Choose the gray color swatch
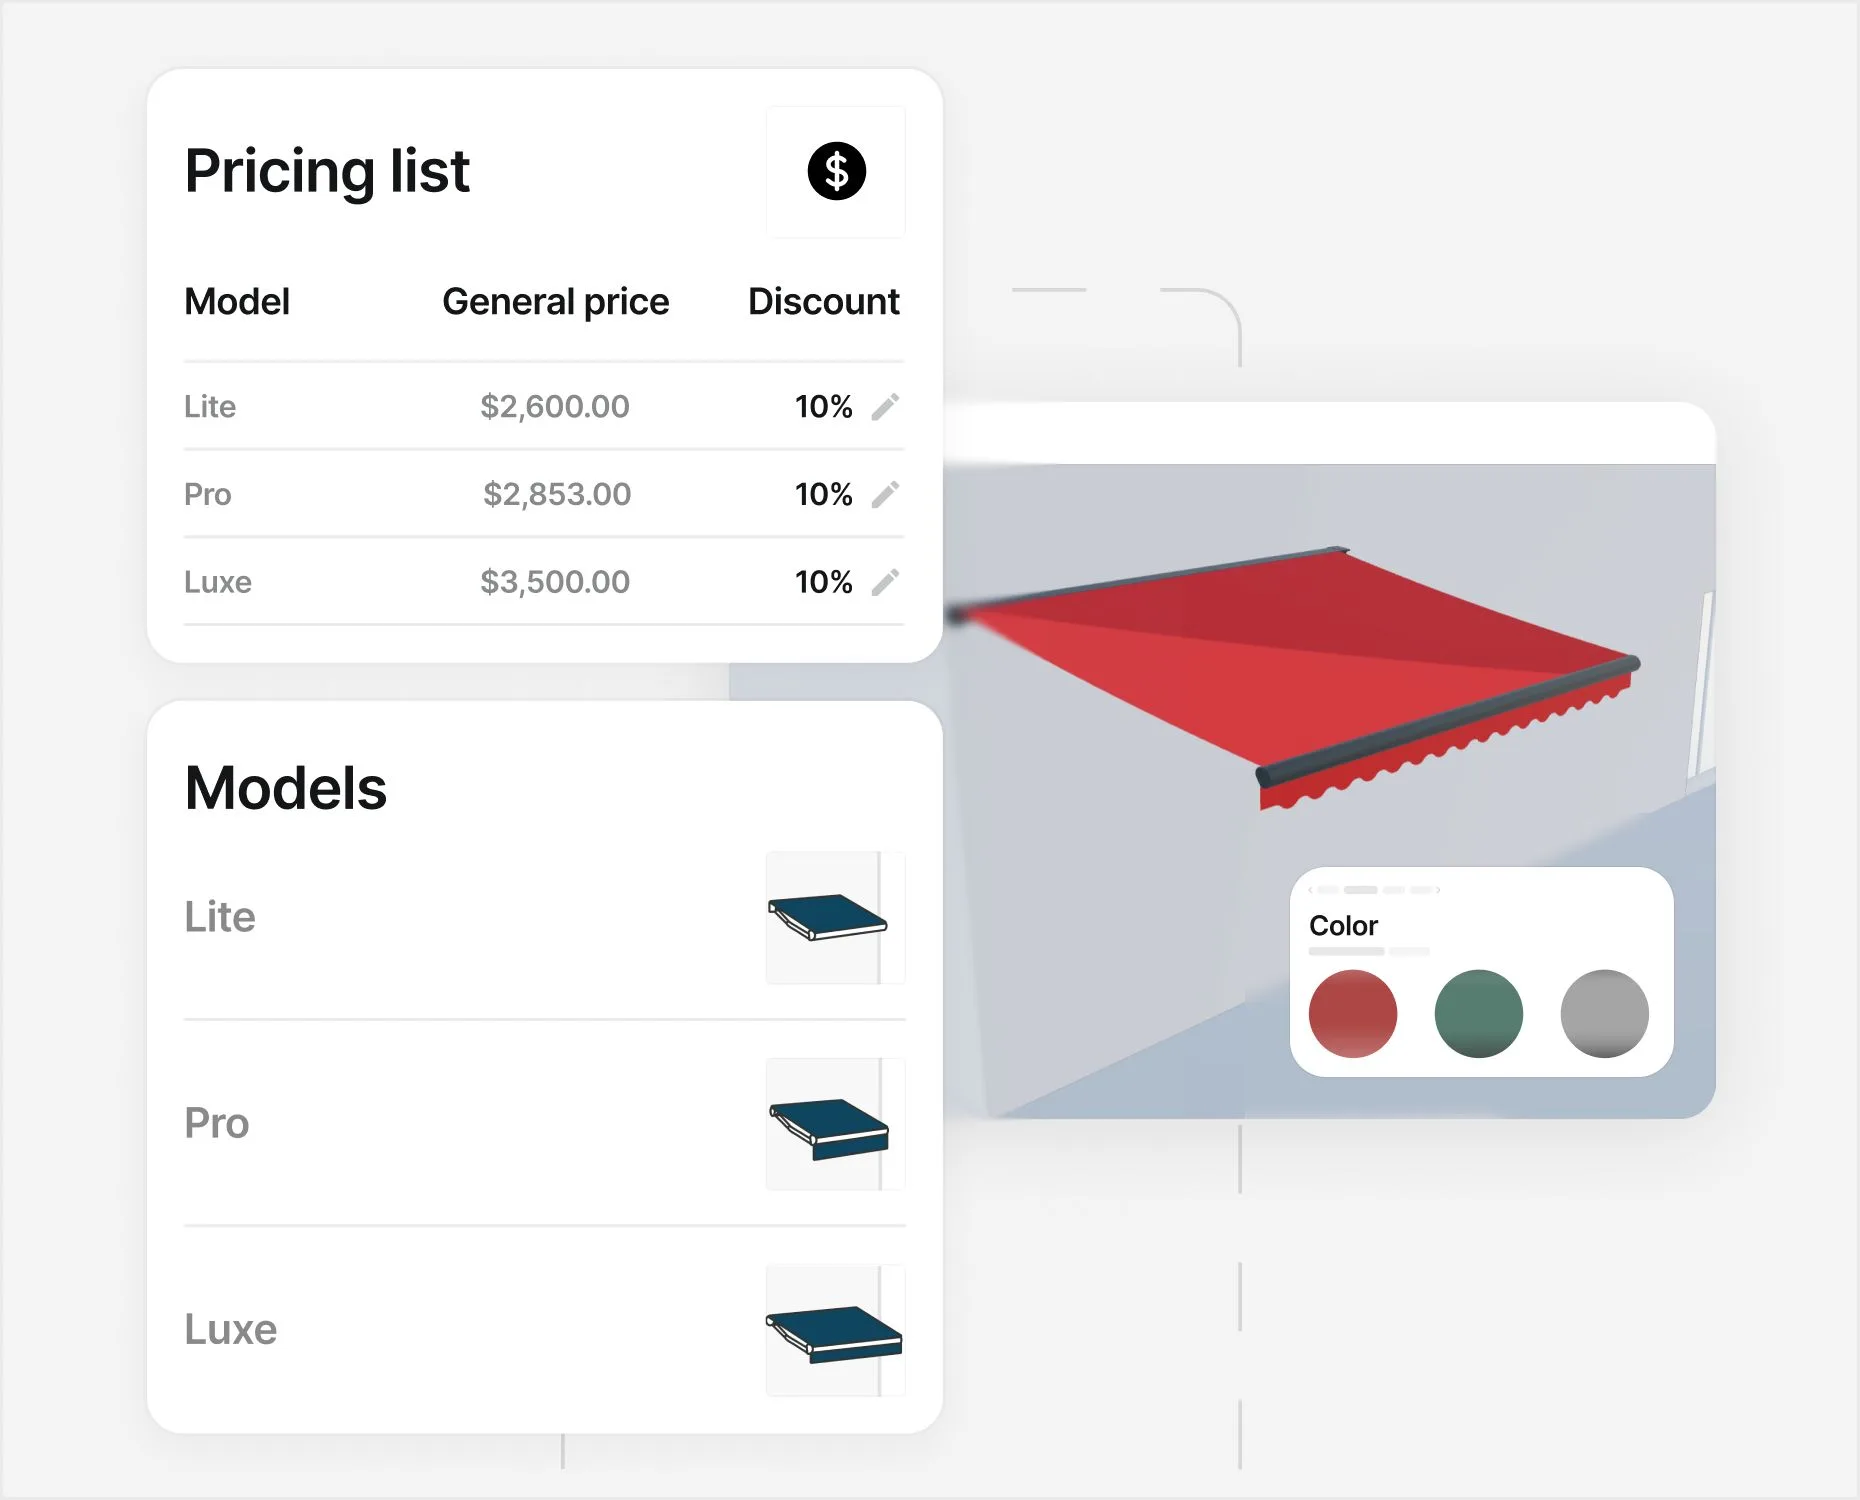 pyautogui.click(x=1604, y=1013)
